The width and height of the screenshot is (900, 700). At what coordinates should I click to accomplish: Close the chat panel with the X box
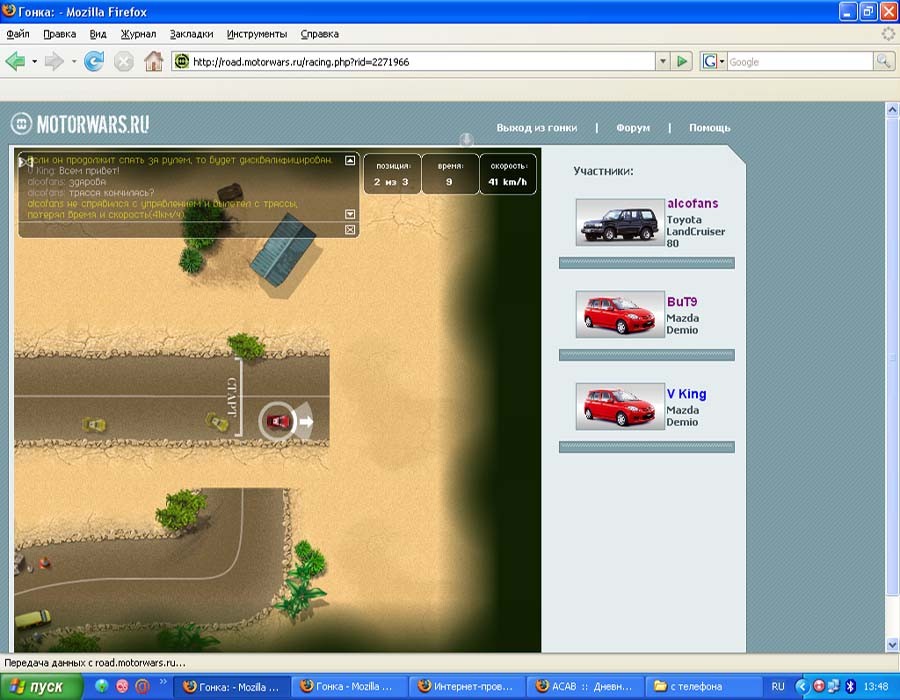350,230
